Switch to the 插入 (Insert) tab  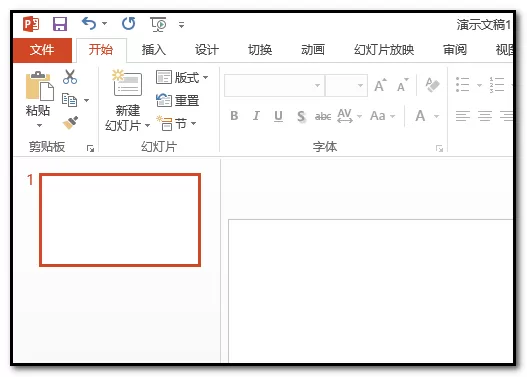pyautogui.click(x=154, y=50)
